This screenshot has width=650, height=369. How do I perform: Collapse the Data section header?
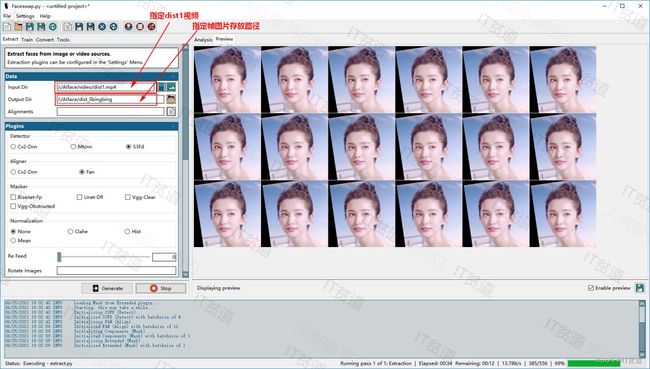point(92,76)
